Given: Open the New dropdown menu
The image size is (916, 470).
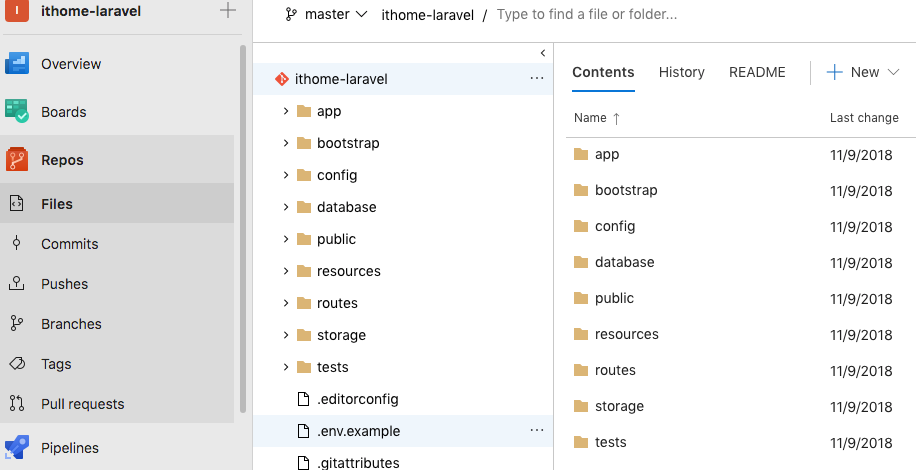Looking at the screenshot, I should [864, 72].
